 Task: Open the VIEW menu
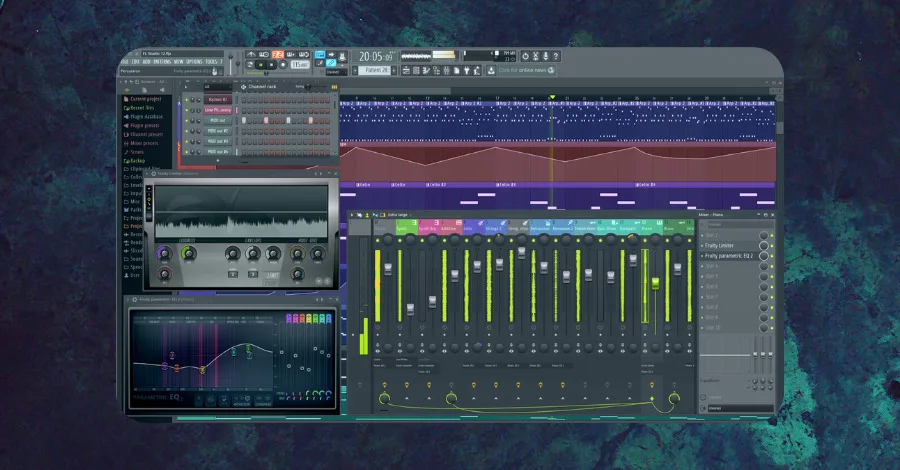179,62
